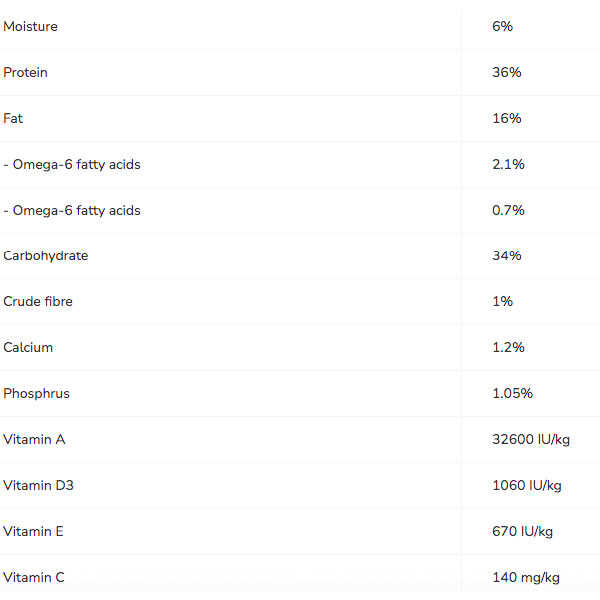Select the 670 IU/kg Vitamin E value

(522, 532)
